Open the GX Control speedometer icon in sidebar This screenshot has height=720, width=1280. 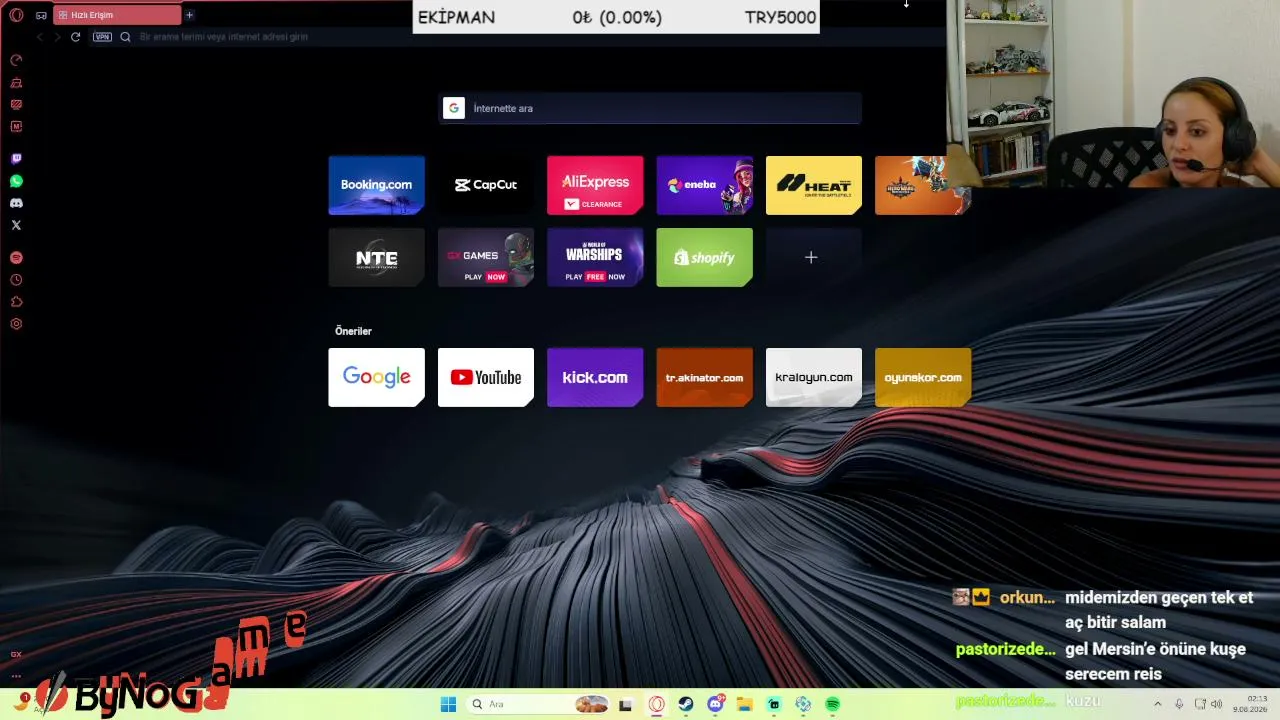(x=16, y=60)
